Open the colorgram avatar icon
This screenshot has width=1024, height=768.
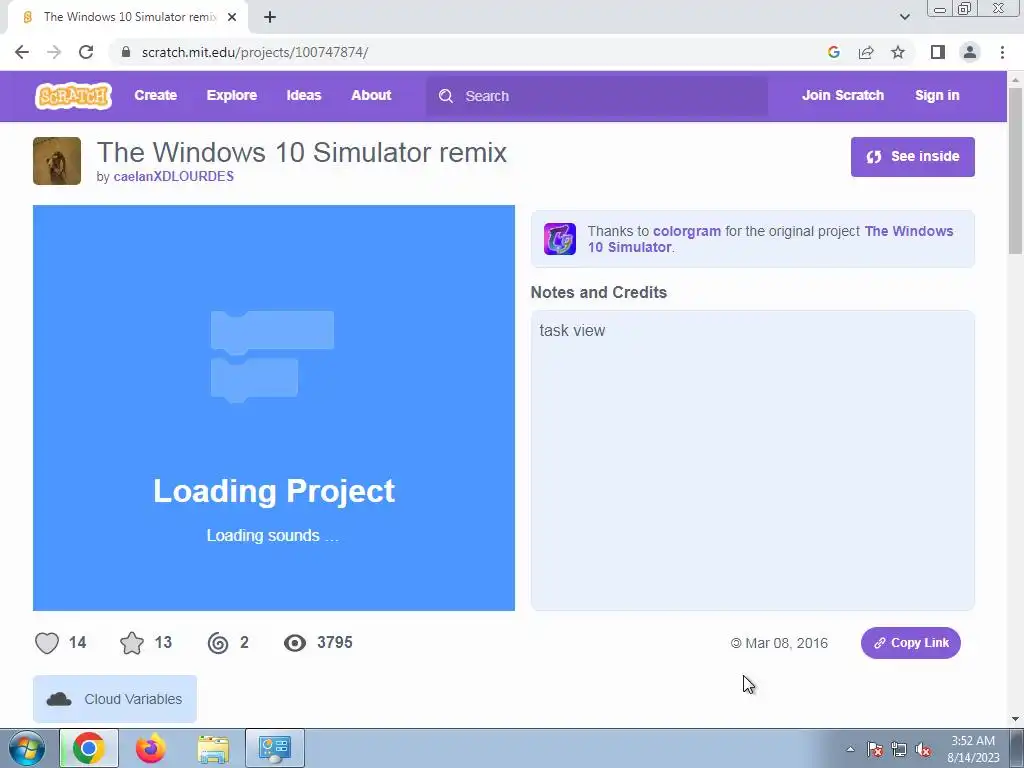(560, 238)
